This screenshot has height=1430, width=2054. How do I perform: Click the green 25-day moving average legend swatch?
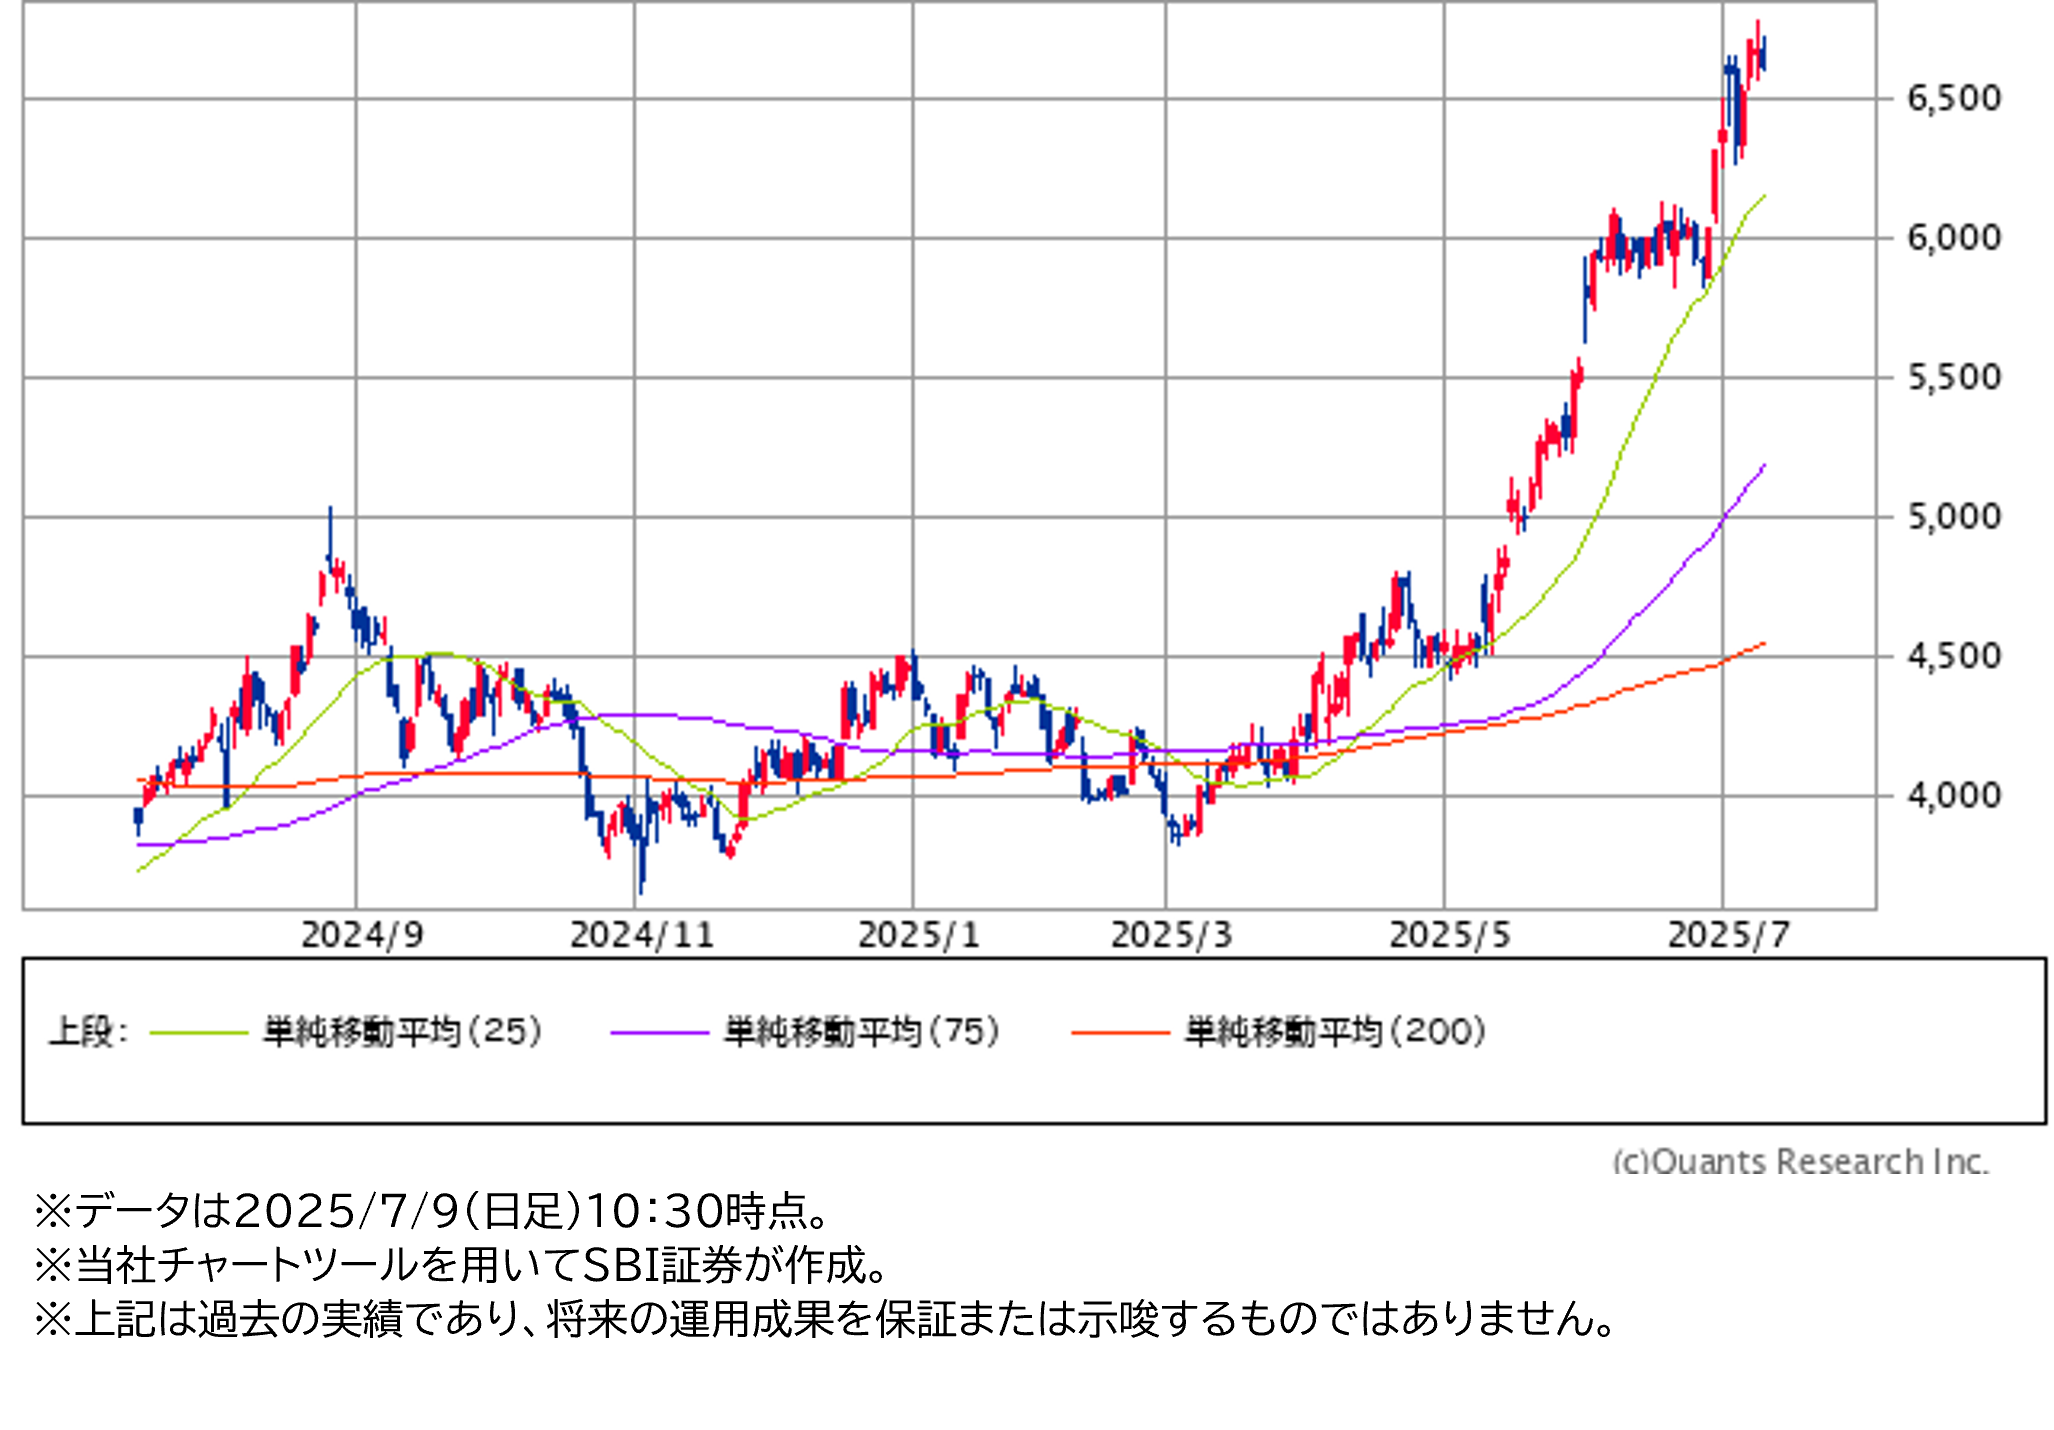point(198,1033)
